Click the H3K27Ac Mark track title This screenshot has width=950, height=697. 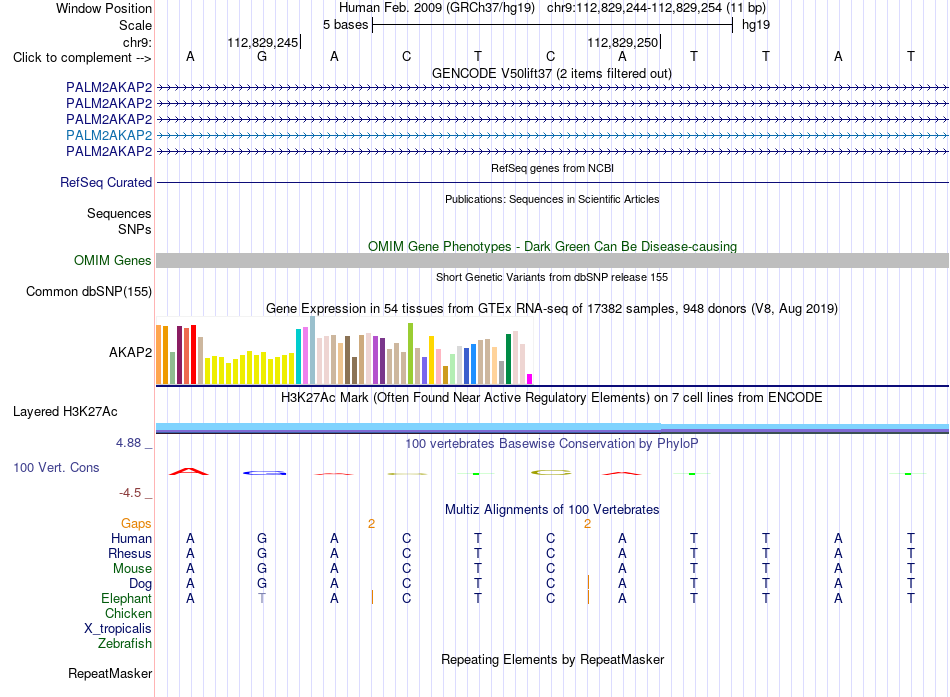click(x=552, y=398)
